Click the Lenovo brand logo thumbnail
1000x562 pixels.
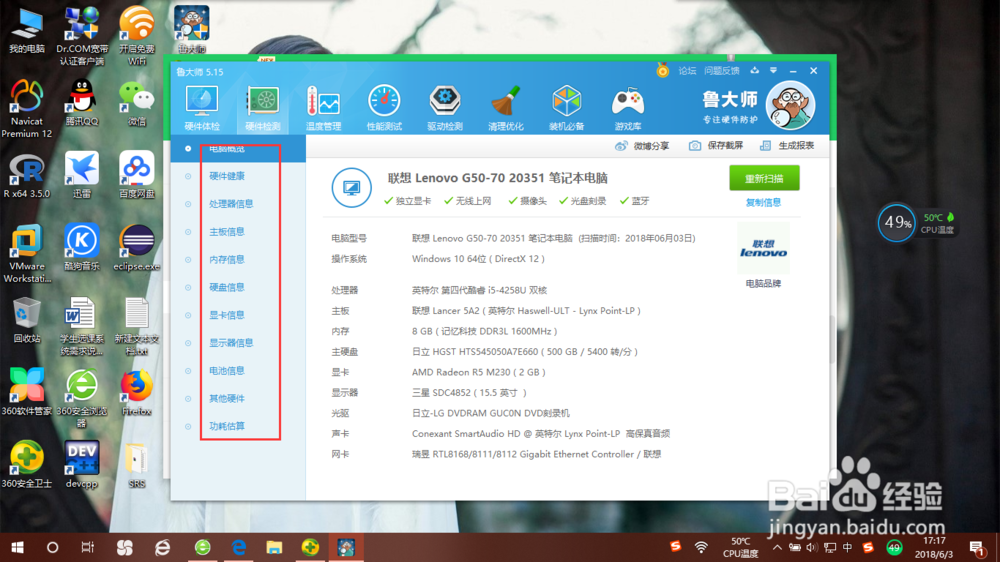(x=763, y=249)
